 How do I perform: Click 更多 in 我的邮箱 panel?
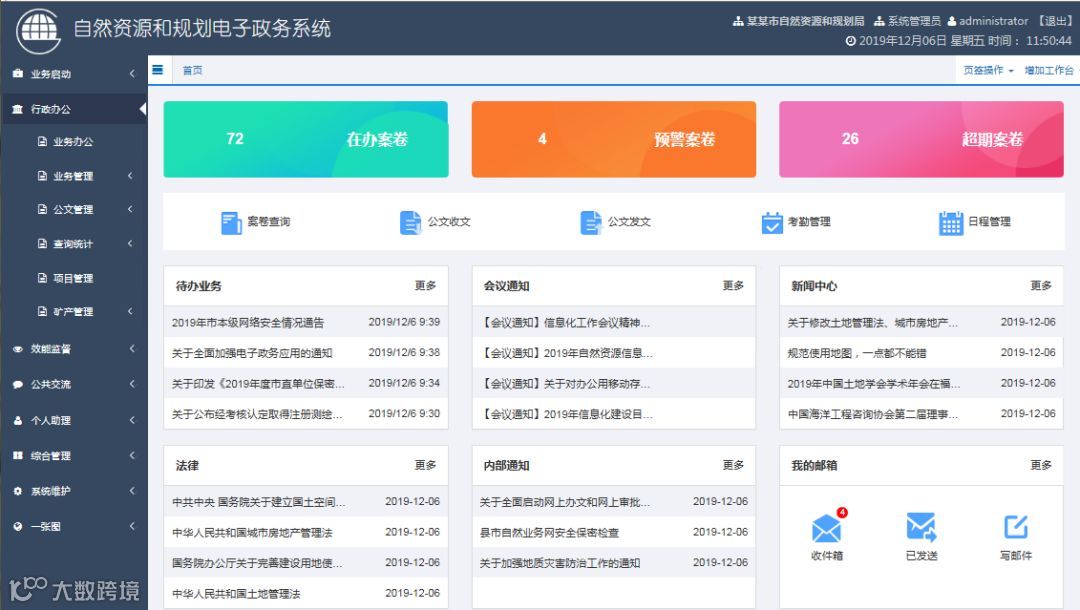[x=1041, y=465]
